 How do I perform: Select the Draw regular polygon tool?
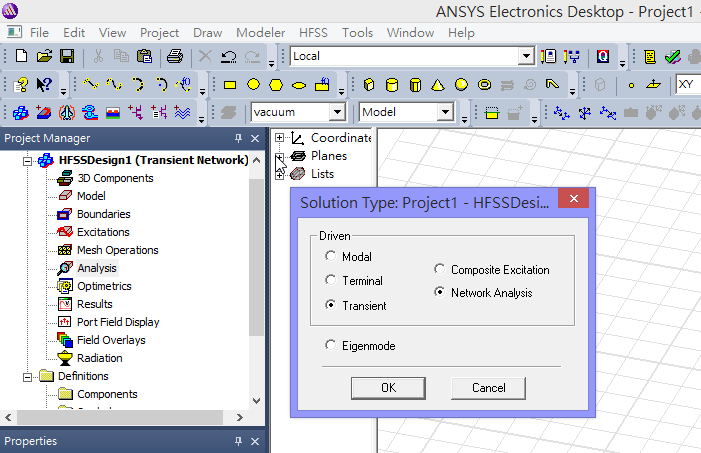[x=276, y=85]
